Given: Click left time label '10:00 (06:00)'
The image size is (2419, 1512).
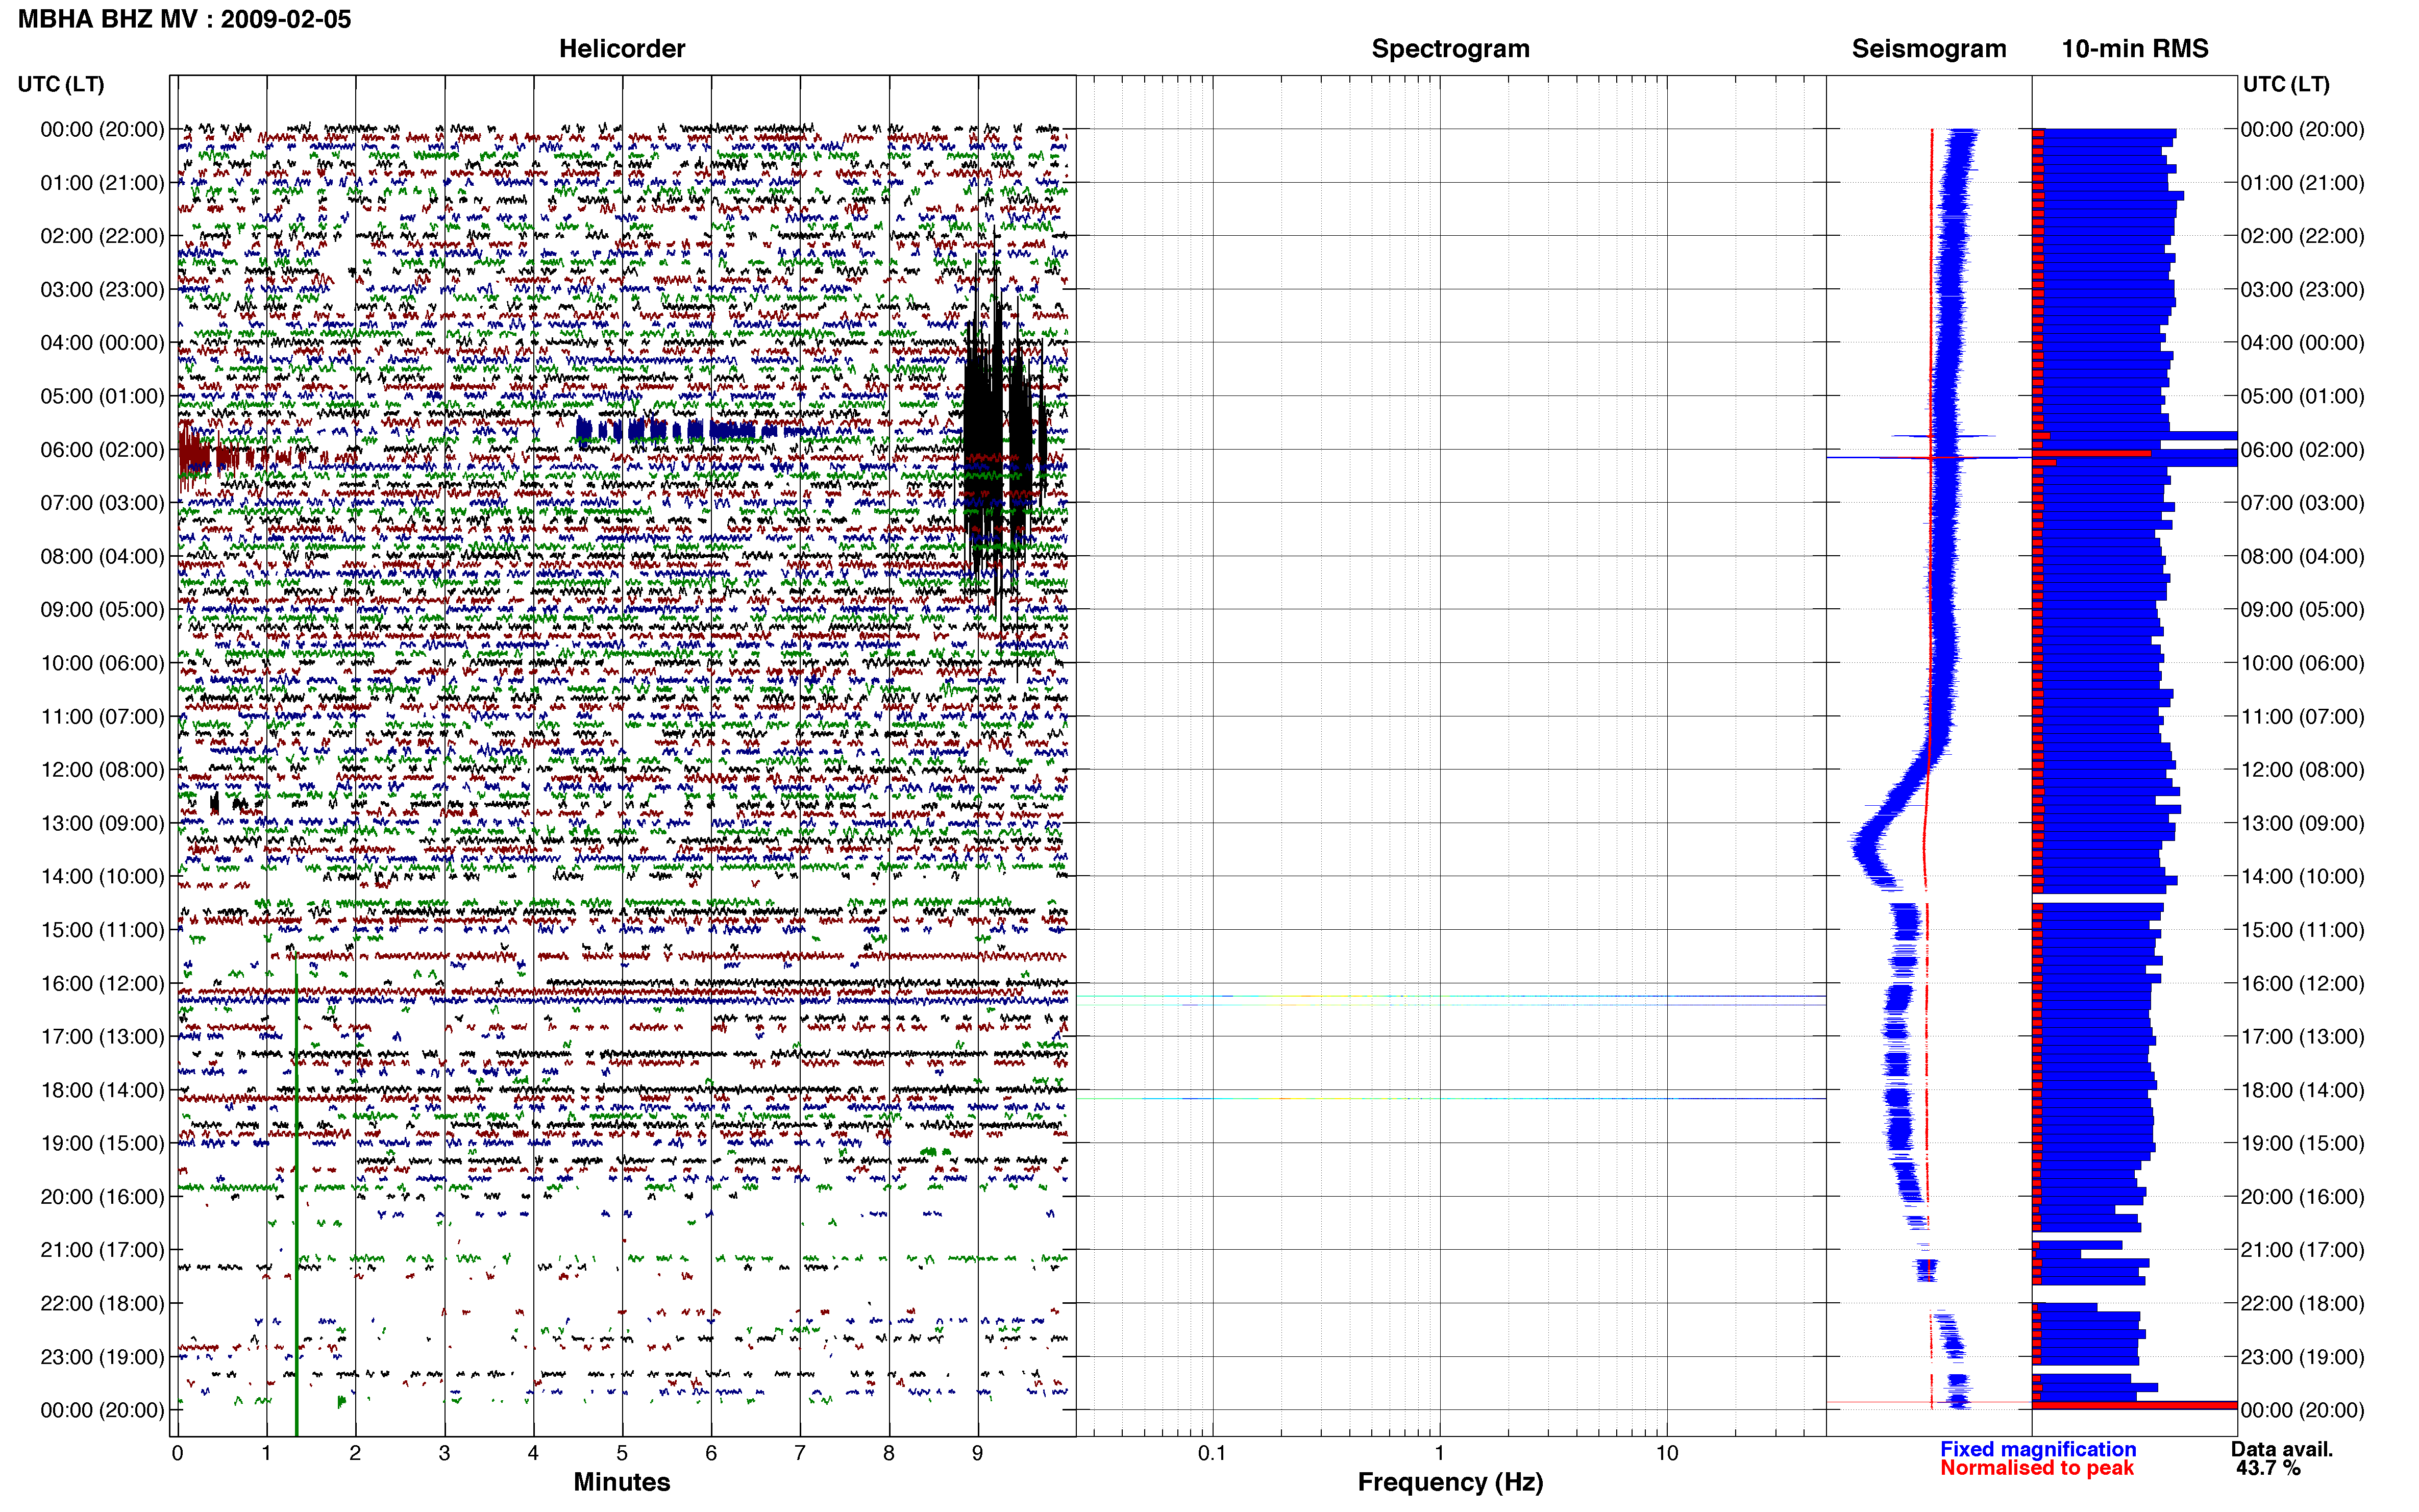Looking at the screenshot, I should click(x=102, y=663).
